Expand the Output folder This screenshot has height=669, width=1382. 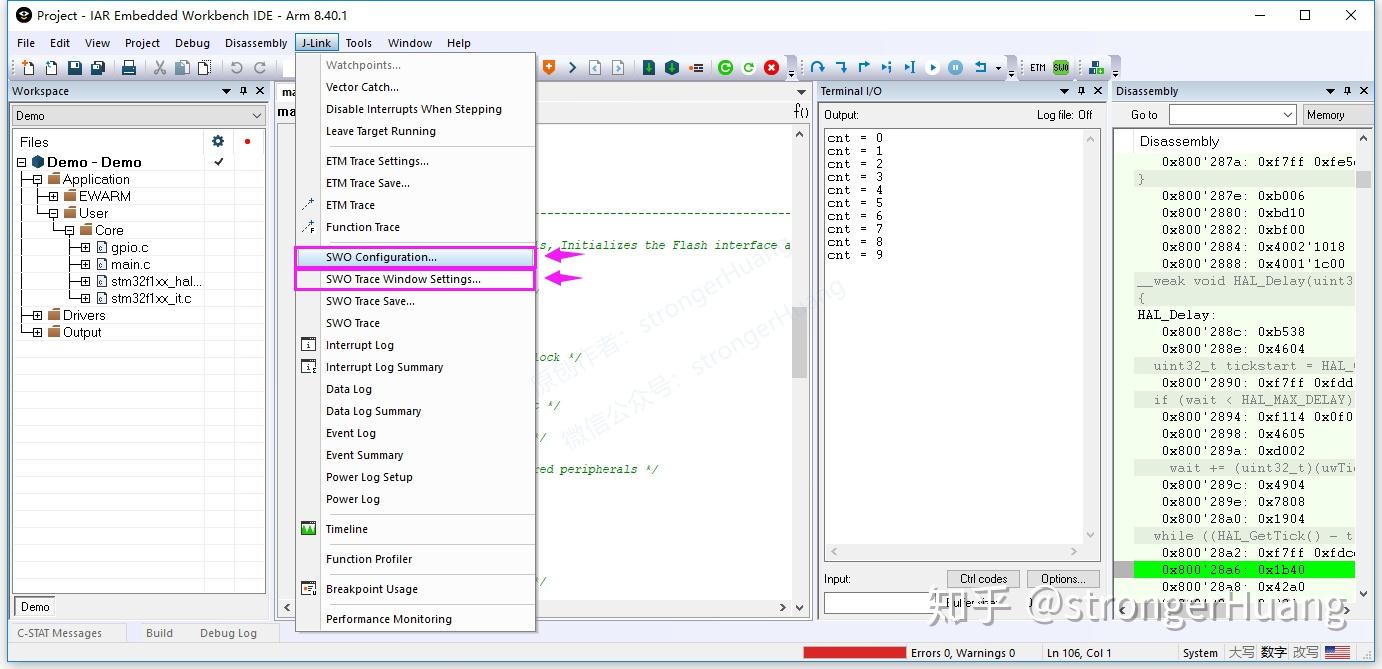tap(37, 332)
